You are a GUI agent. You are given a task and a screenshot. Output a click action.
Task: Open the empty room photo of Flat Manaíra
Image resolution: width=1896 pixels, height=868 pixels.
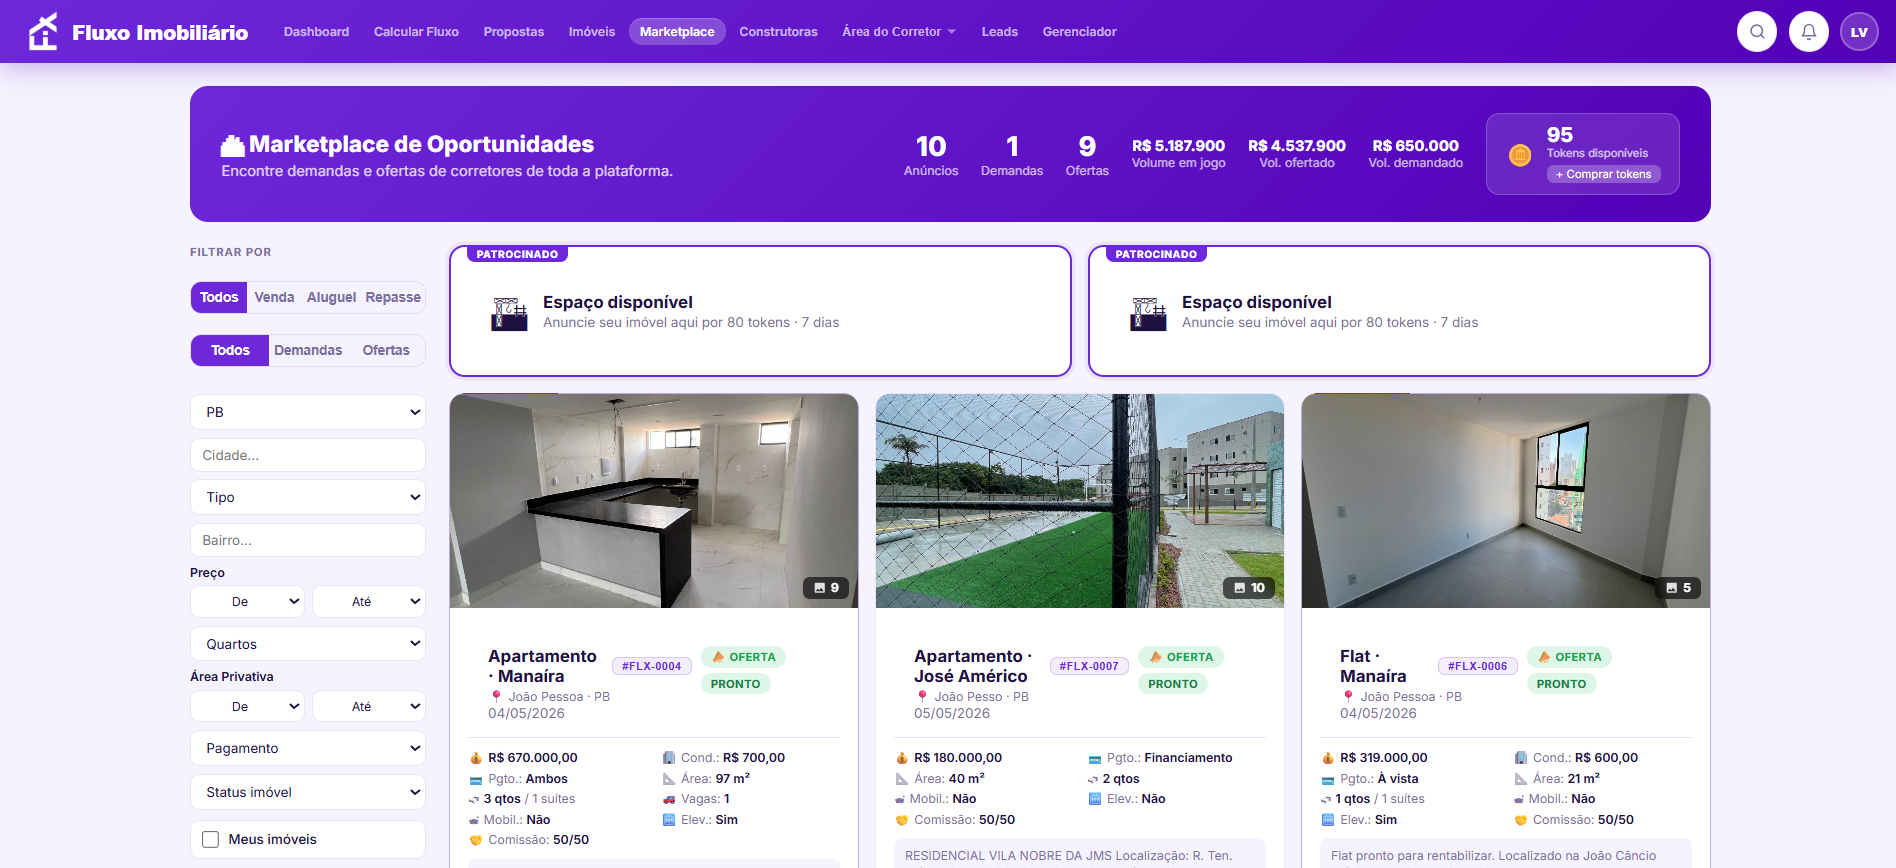pyautogui.click(x=1506, y=501)
